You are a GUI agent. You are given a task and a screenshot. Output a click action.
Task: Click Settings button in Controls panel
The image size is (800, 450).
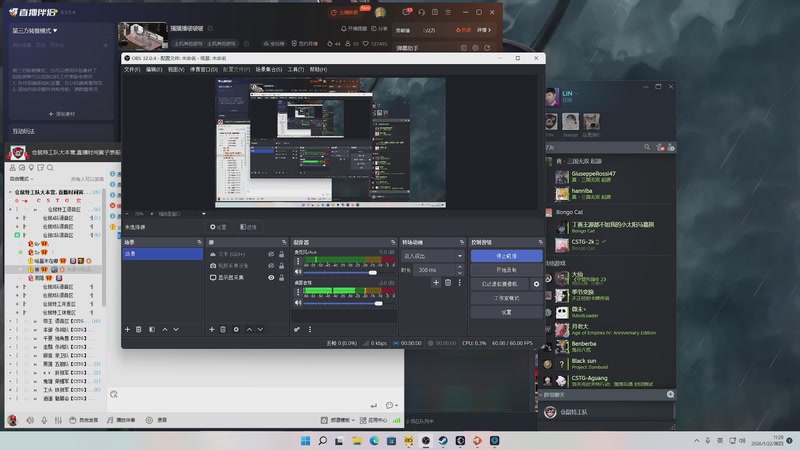[506, 312]
